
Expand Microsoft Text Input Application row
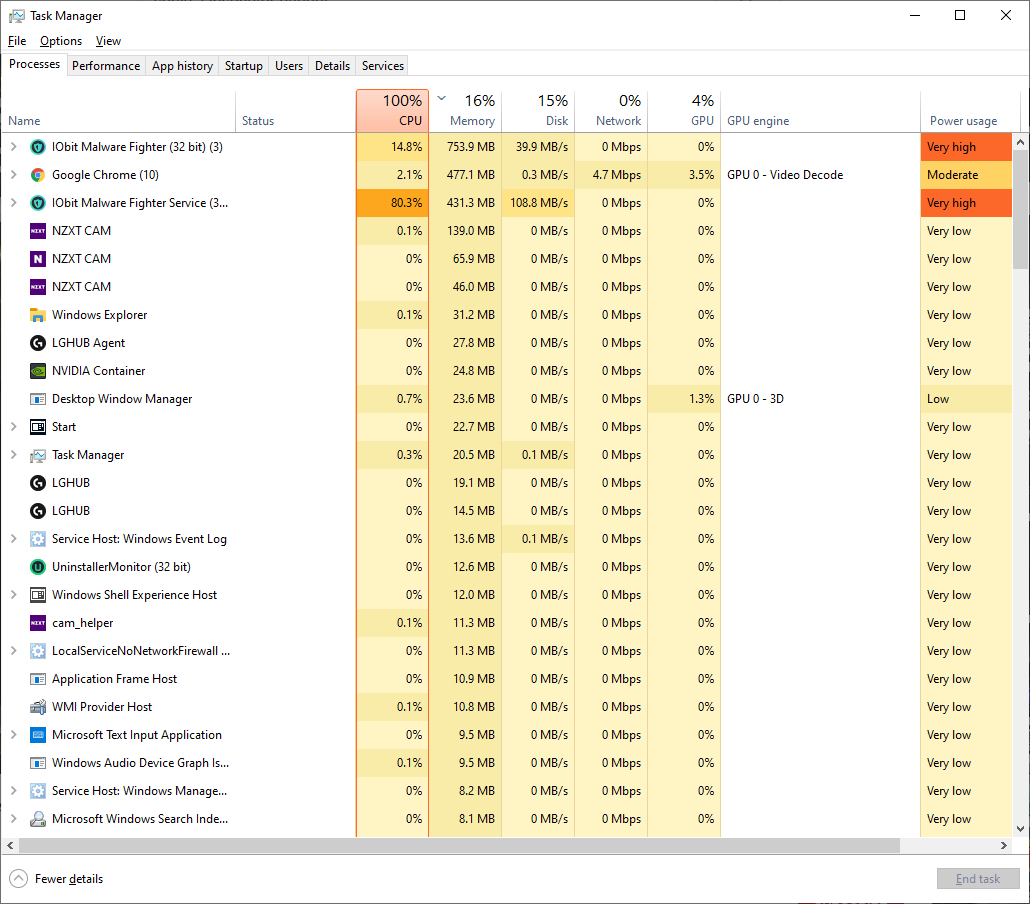(13, 735)
